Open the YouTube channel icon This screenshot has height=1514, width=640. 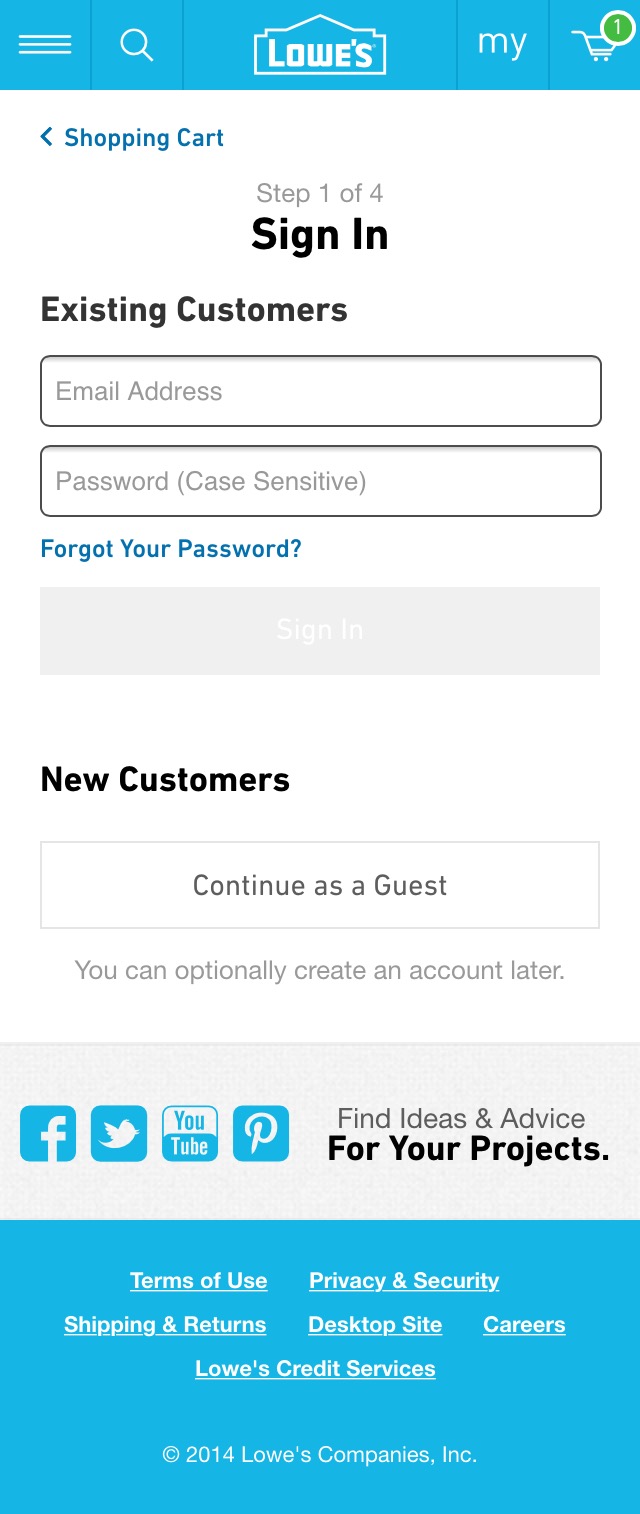190,1133
